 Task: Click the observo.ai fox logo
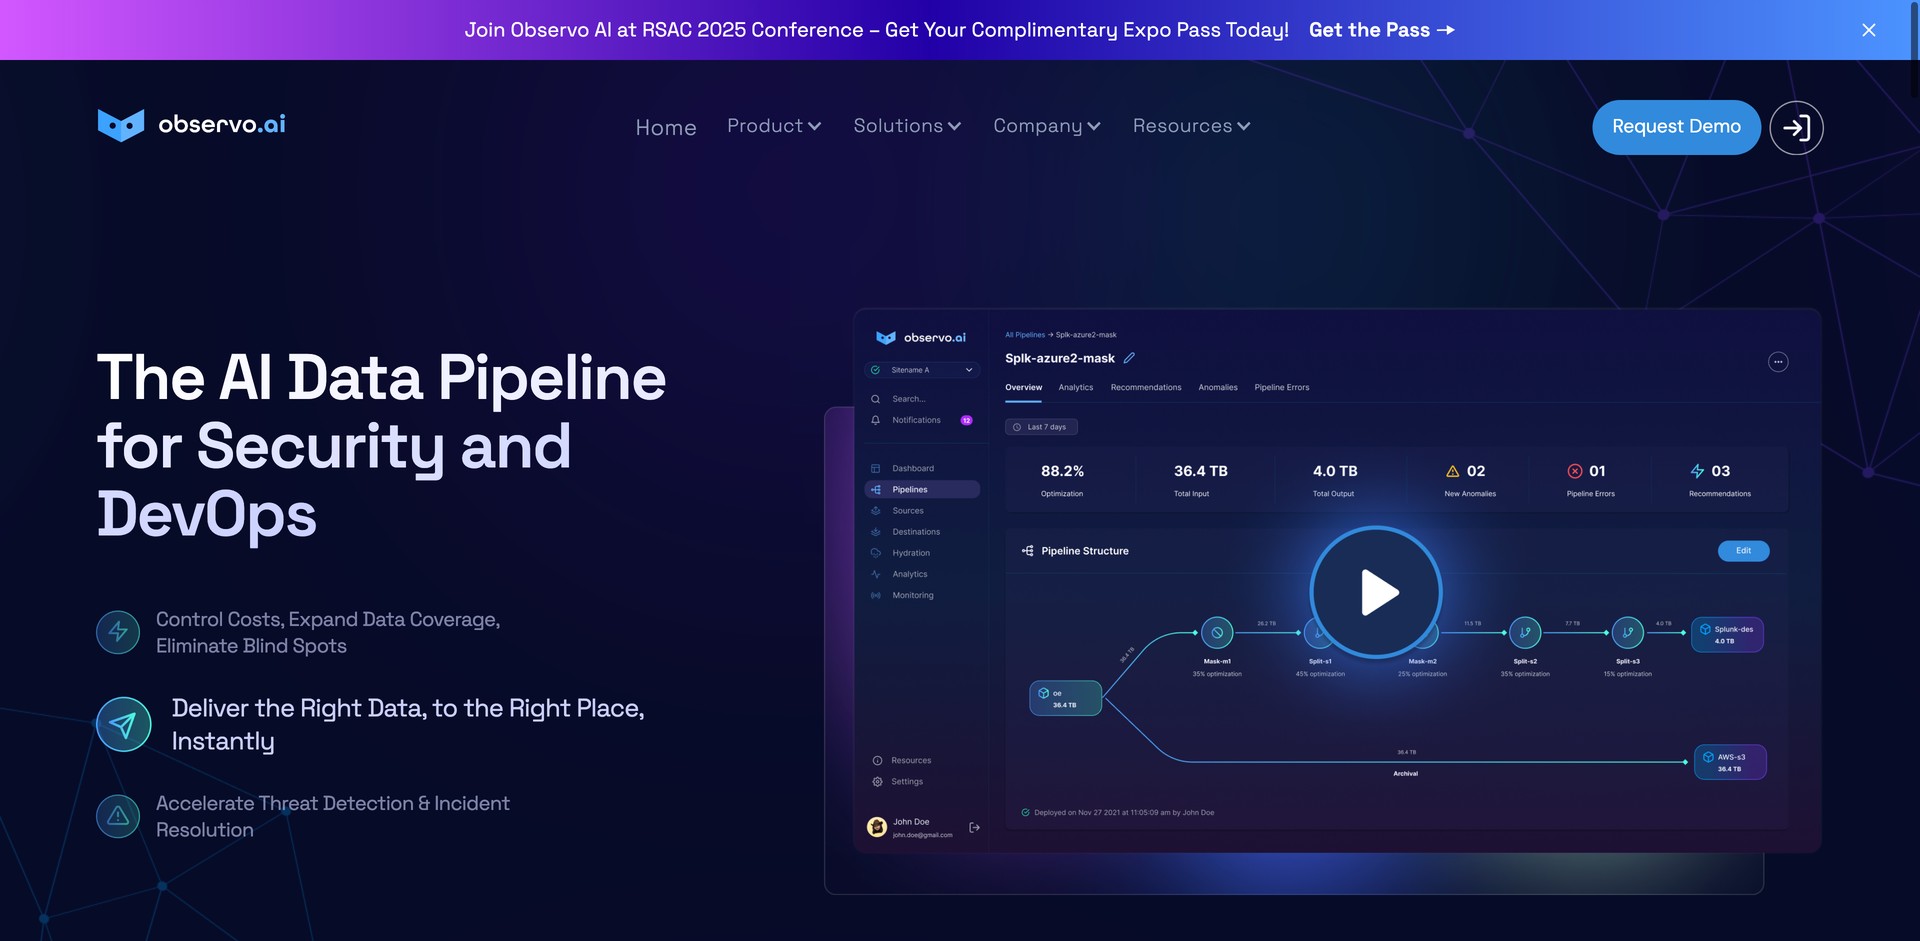tap(121, 125)
